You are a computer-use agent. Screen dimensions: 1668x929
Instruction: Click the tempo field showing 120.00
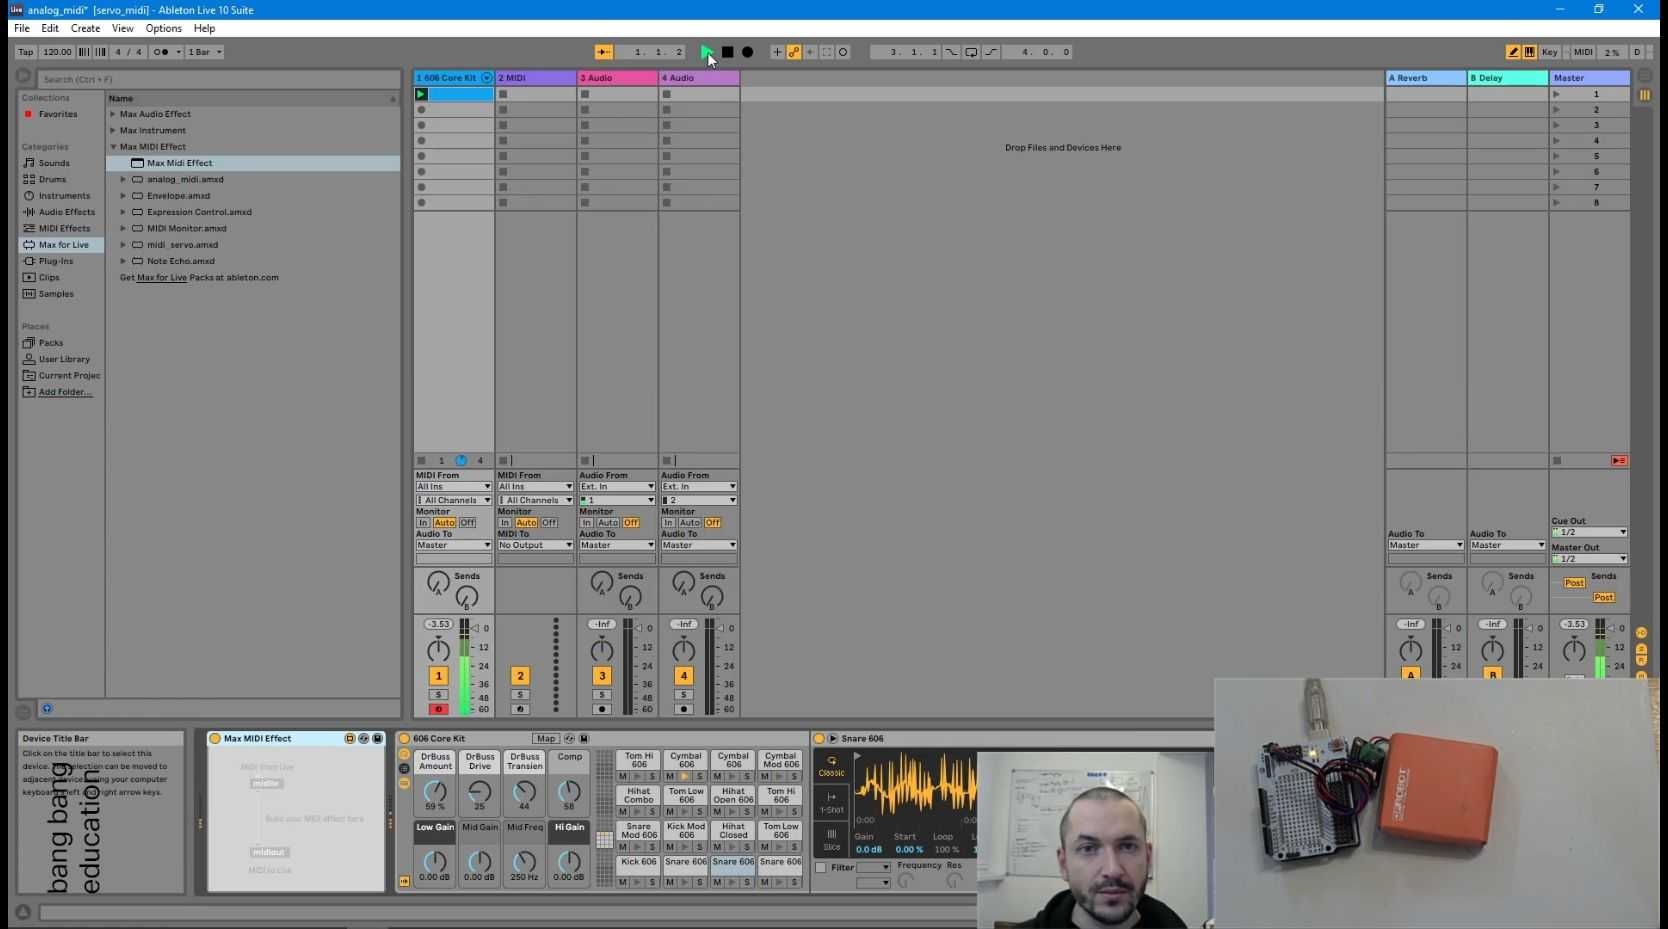point(57,52)
